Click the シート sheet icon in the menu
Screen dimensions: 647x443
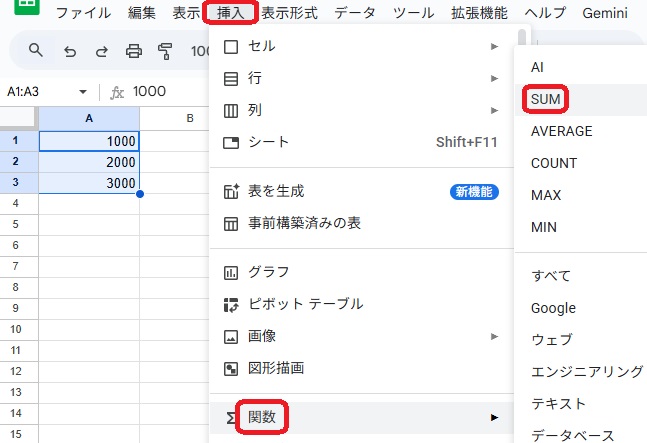231,143
